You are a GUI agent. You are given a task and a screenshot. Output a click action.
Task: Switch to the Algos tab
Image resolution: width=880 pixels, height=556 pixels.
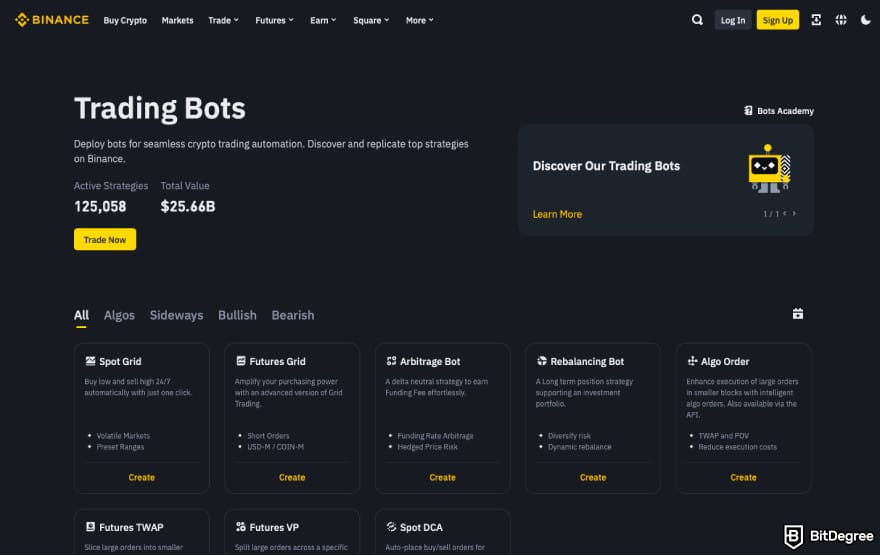point(119,315)
